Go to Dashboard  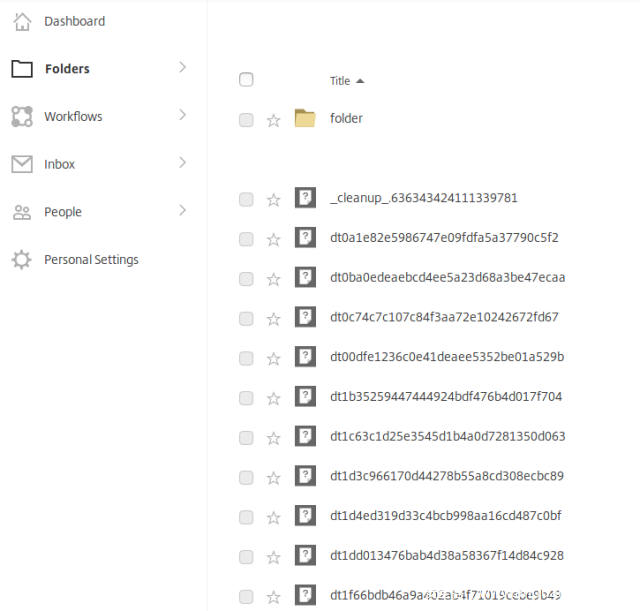click(x=75, y=21)
